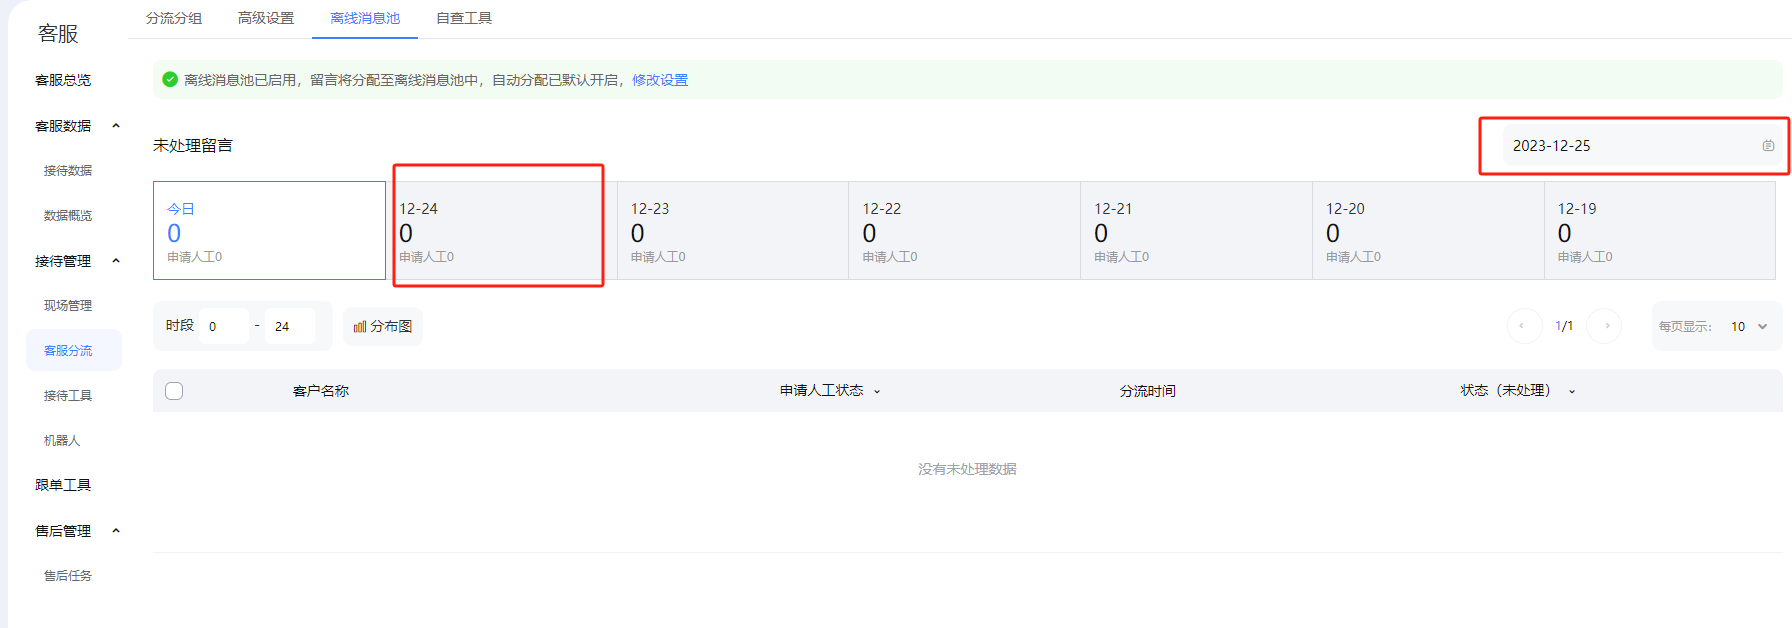Select the 今日 date card
Screen dimensions: 1792x628
coord(269,231)
